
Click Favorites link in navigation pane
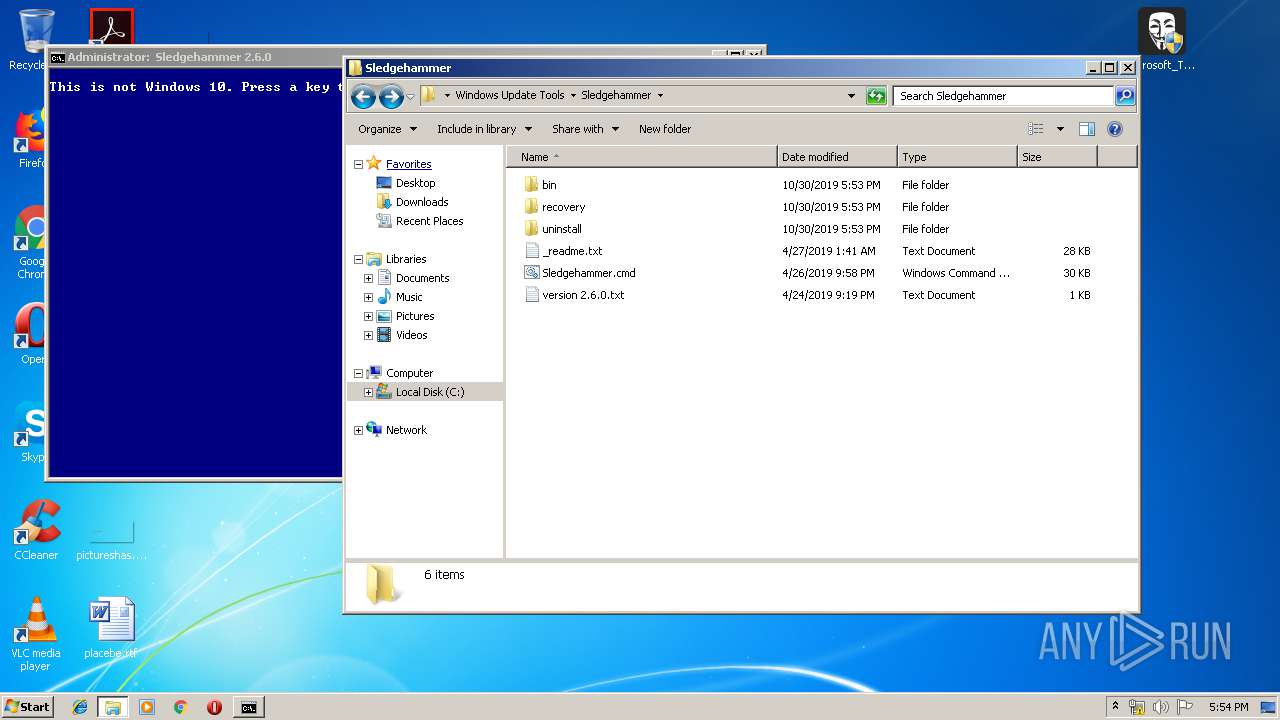coord(408,164)
